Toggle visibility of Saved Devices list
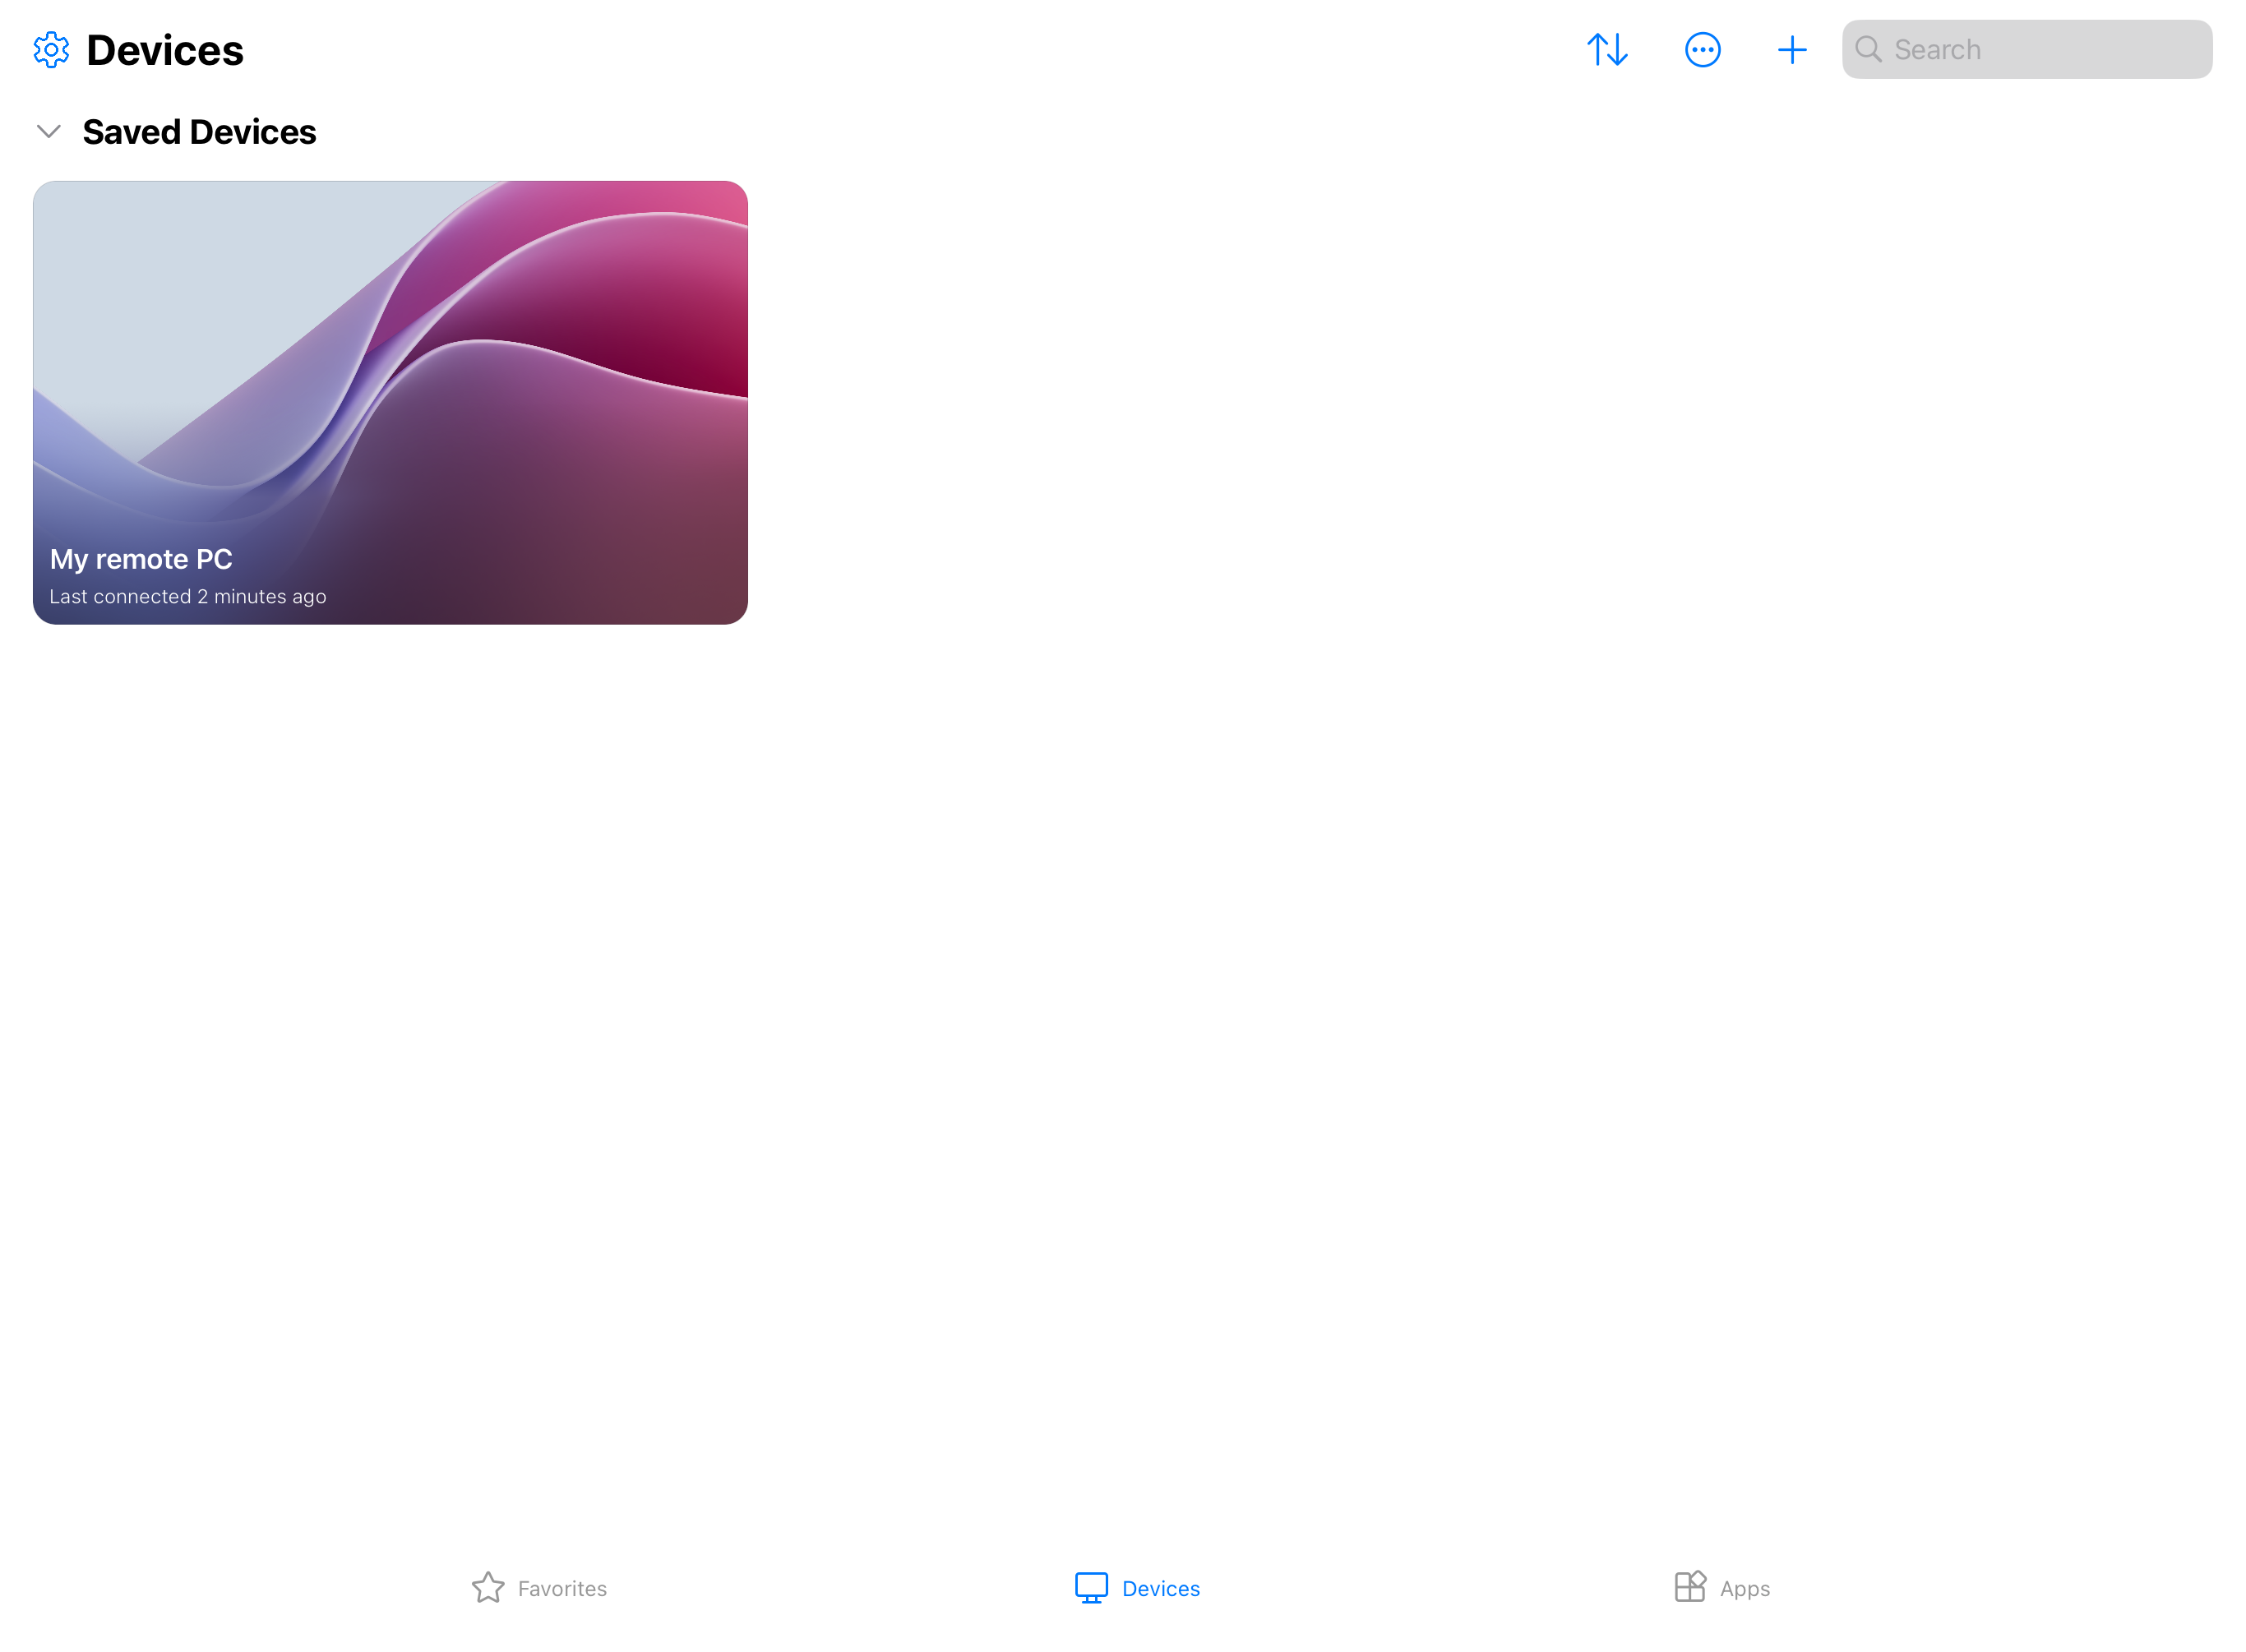2246x1652 pixels. (x=49, y=132)
